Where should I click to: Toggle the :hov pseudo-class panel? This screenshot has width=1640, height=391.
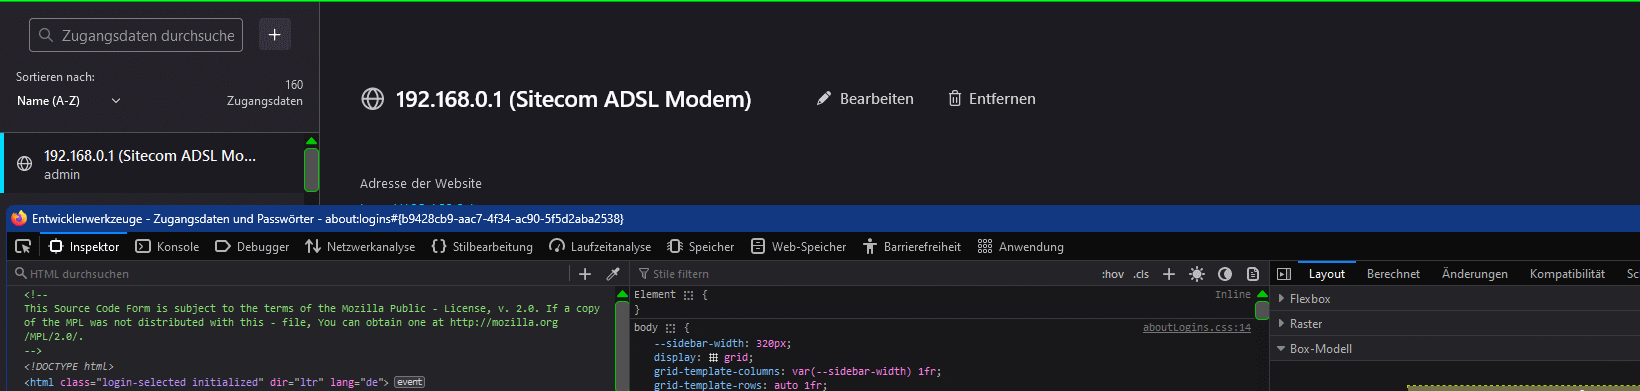(1113, 274)
